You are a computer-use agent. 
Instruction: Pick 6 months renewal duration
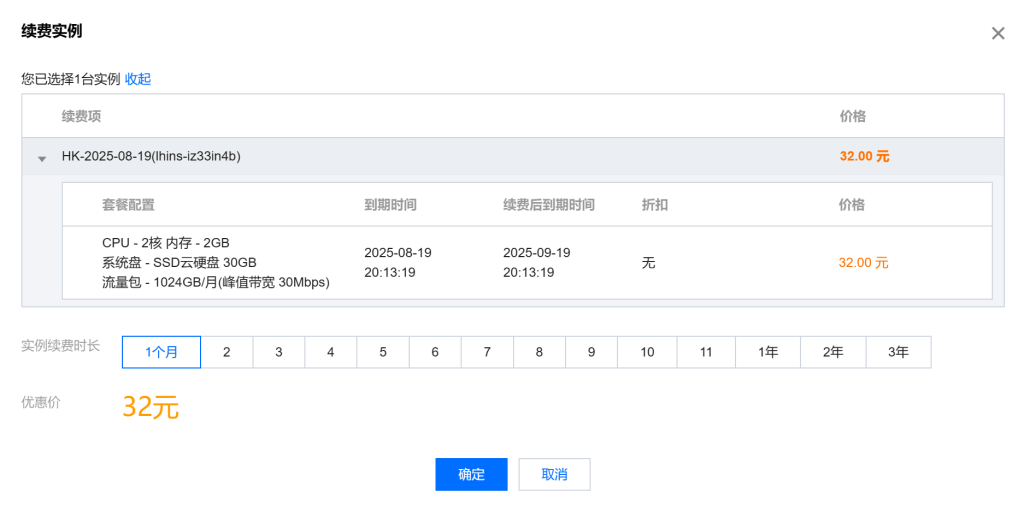pyautogui.click(x=435, y=352)
